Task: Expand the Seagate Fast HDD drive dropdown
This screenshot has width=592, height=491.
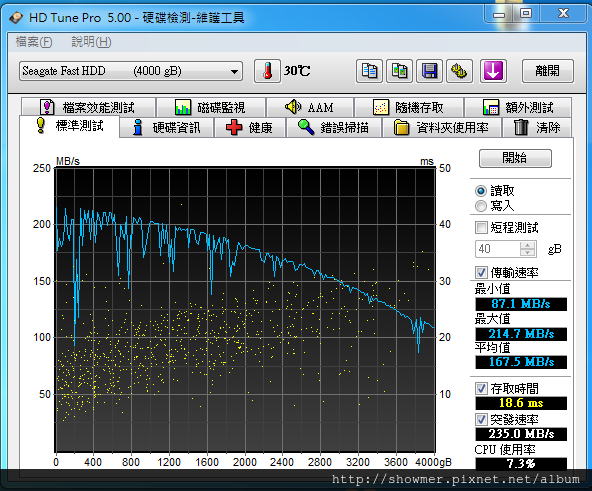Action: 131,71
